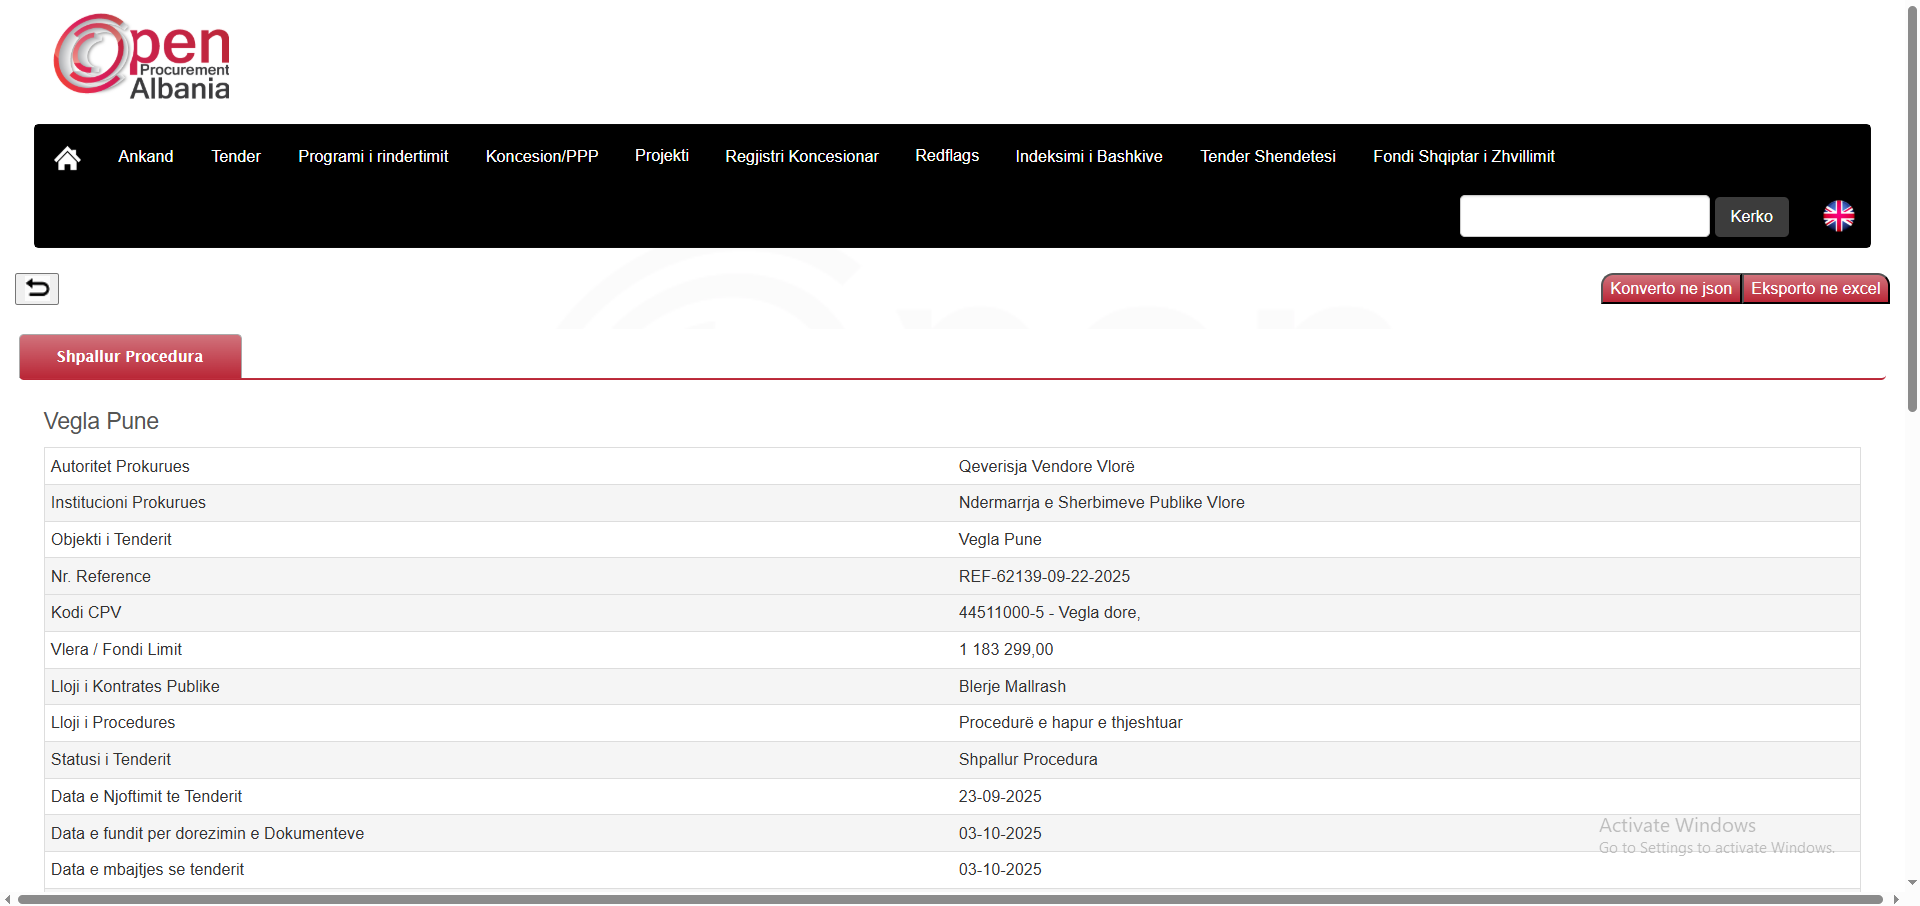Click Konverto ne json button
The width and height of the screenshot is (1920, 906).
(x=1671, y=289)
